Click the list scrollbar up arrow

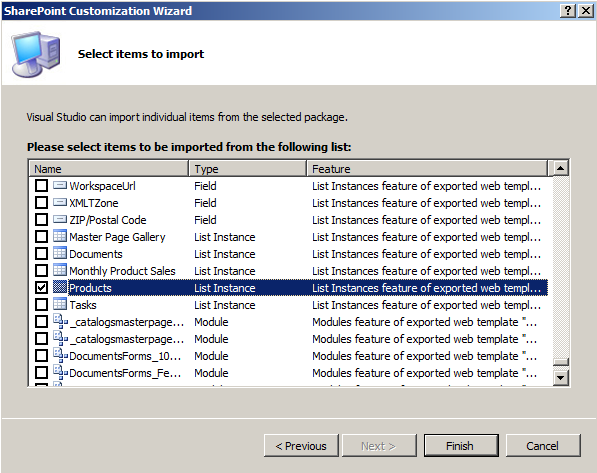[560, 168]
